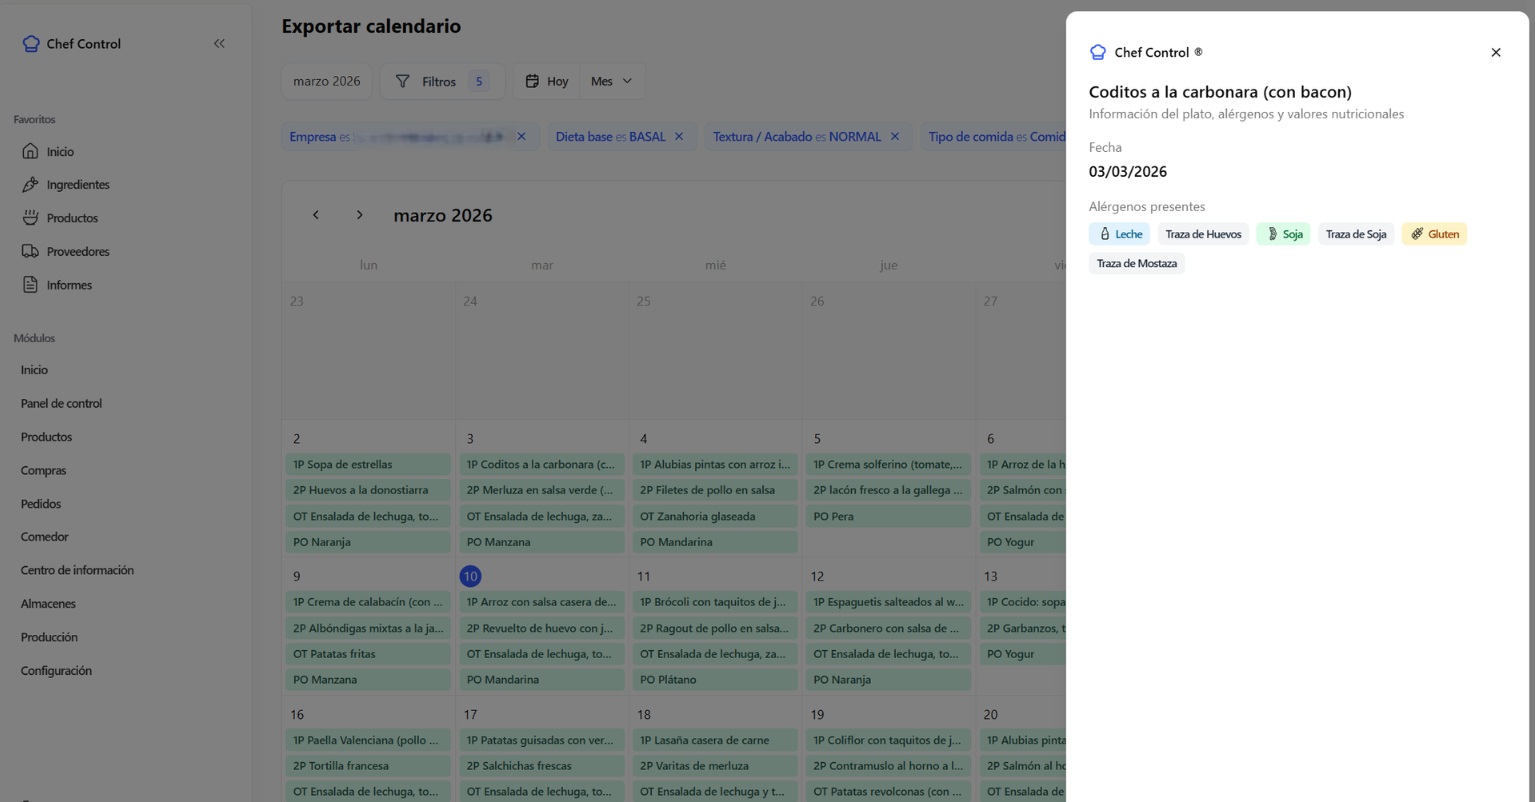Open the Filtros filter menu

tap(441, 81)
